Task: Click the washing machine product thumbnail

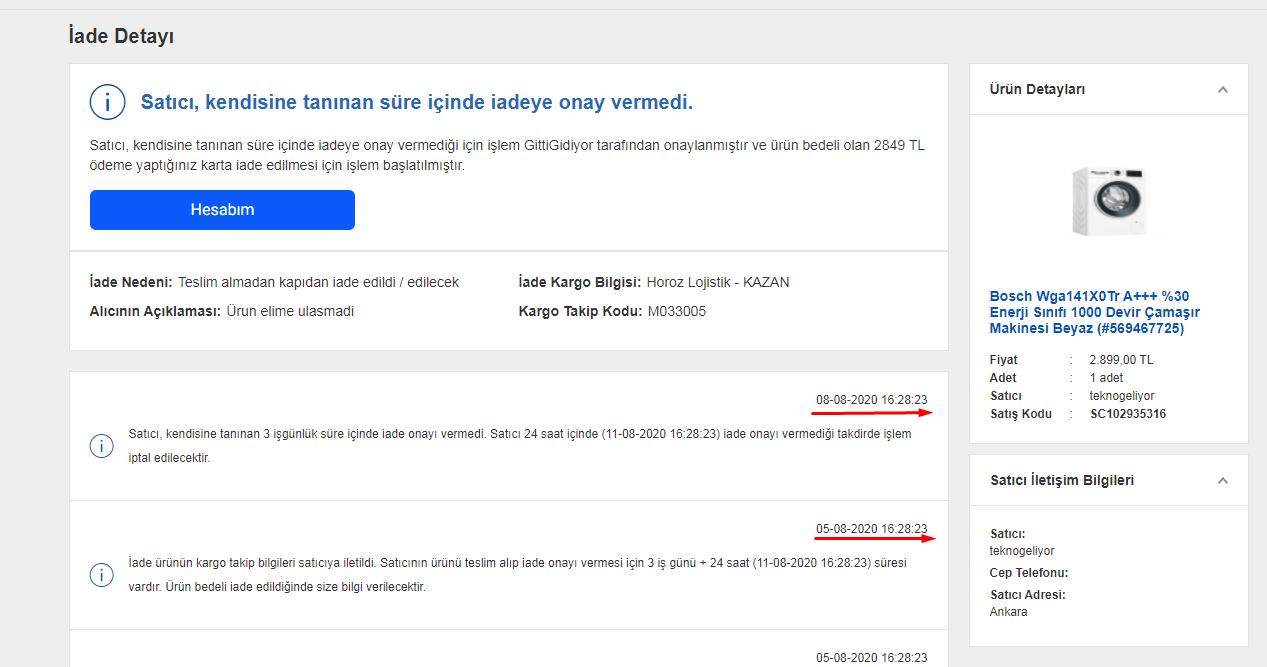Action: [x=1108, y=200]
